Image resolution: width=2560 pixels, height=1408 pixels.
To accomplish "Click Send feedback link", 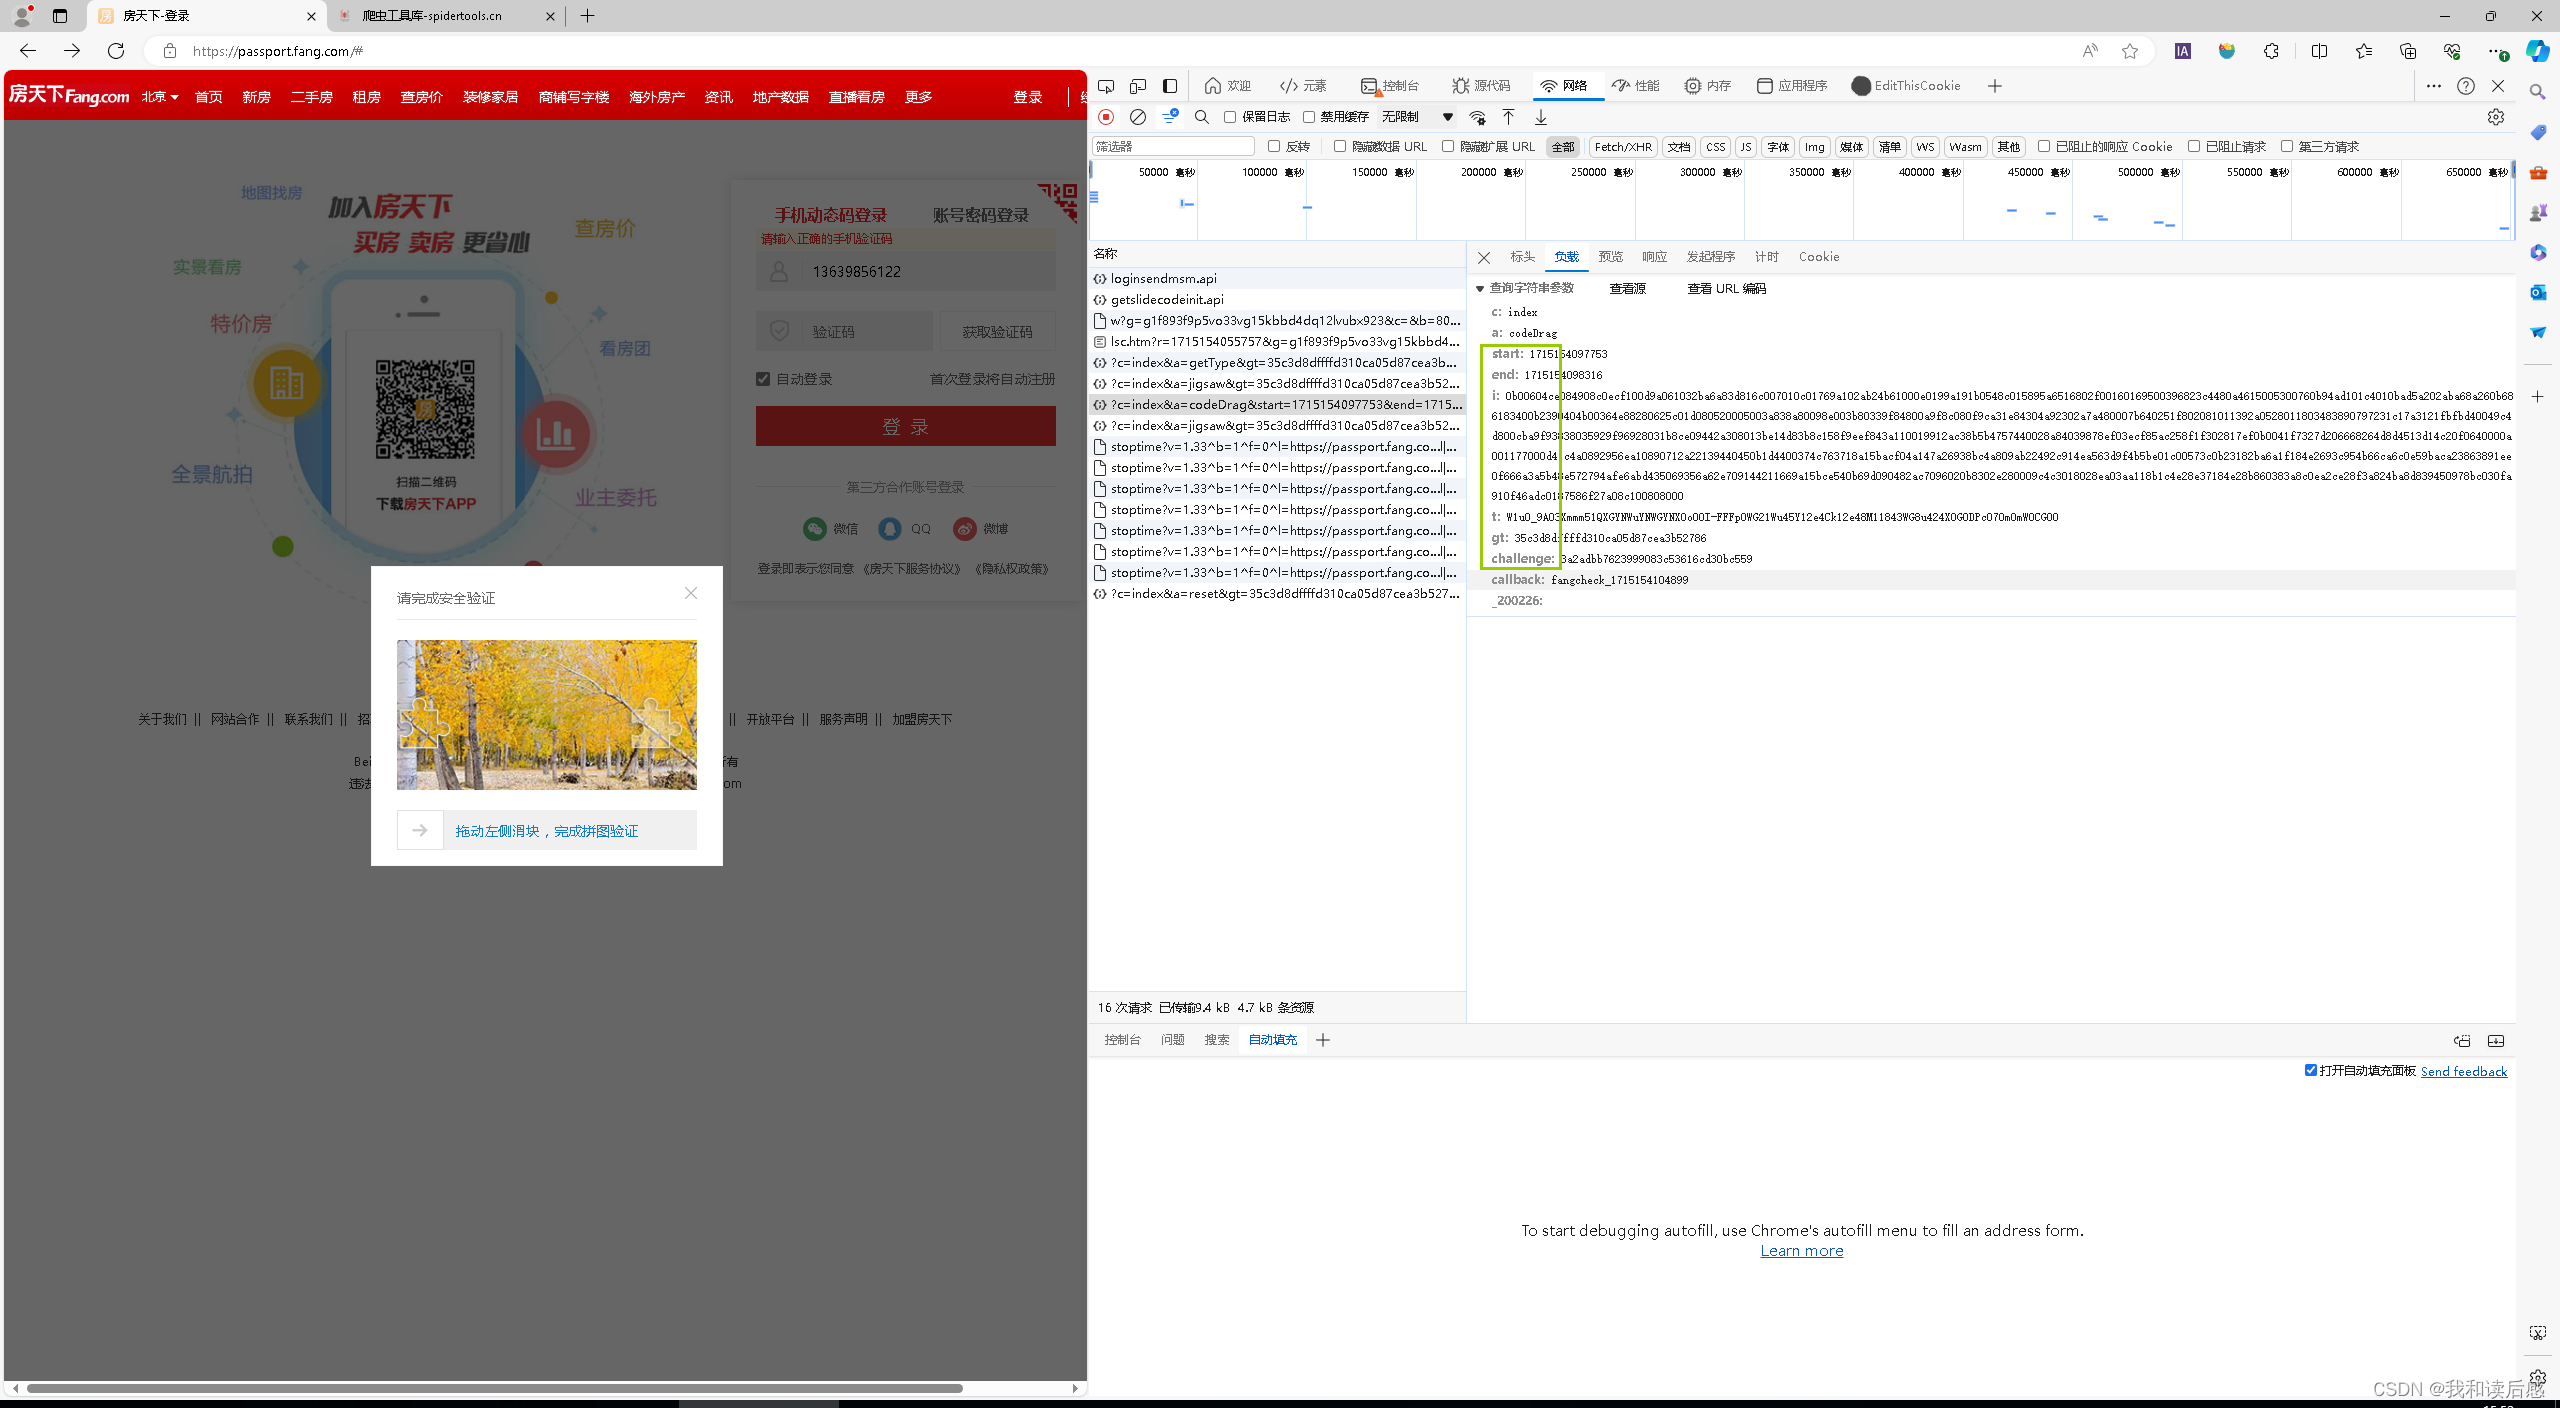I will pyautogui.click(x=2464, y=1071).
